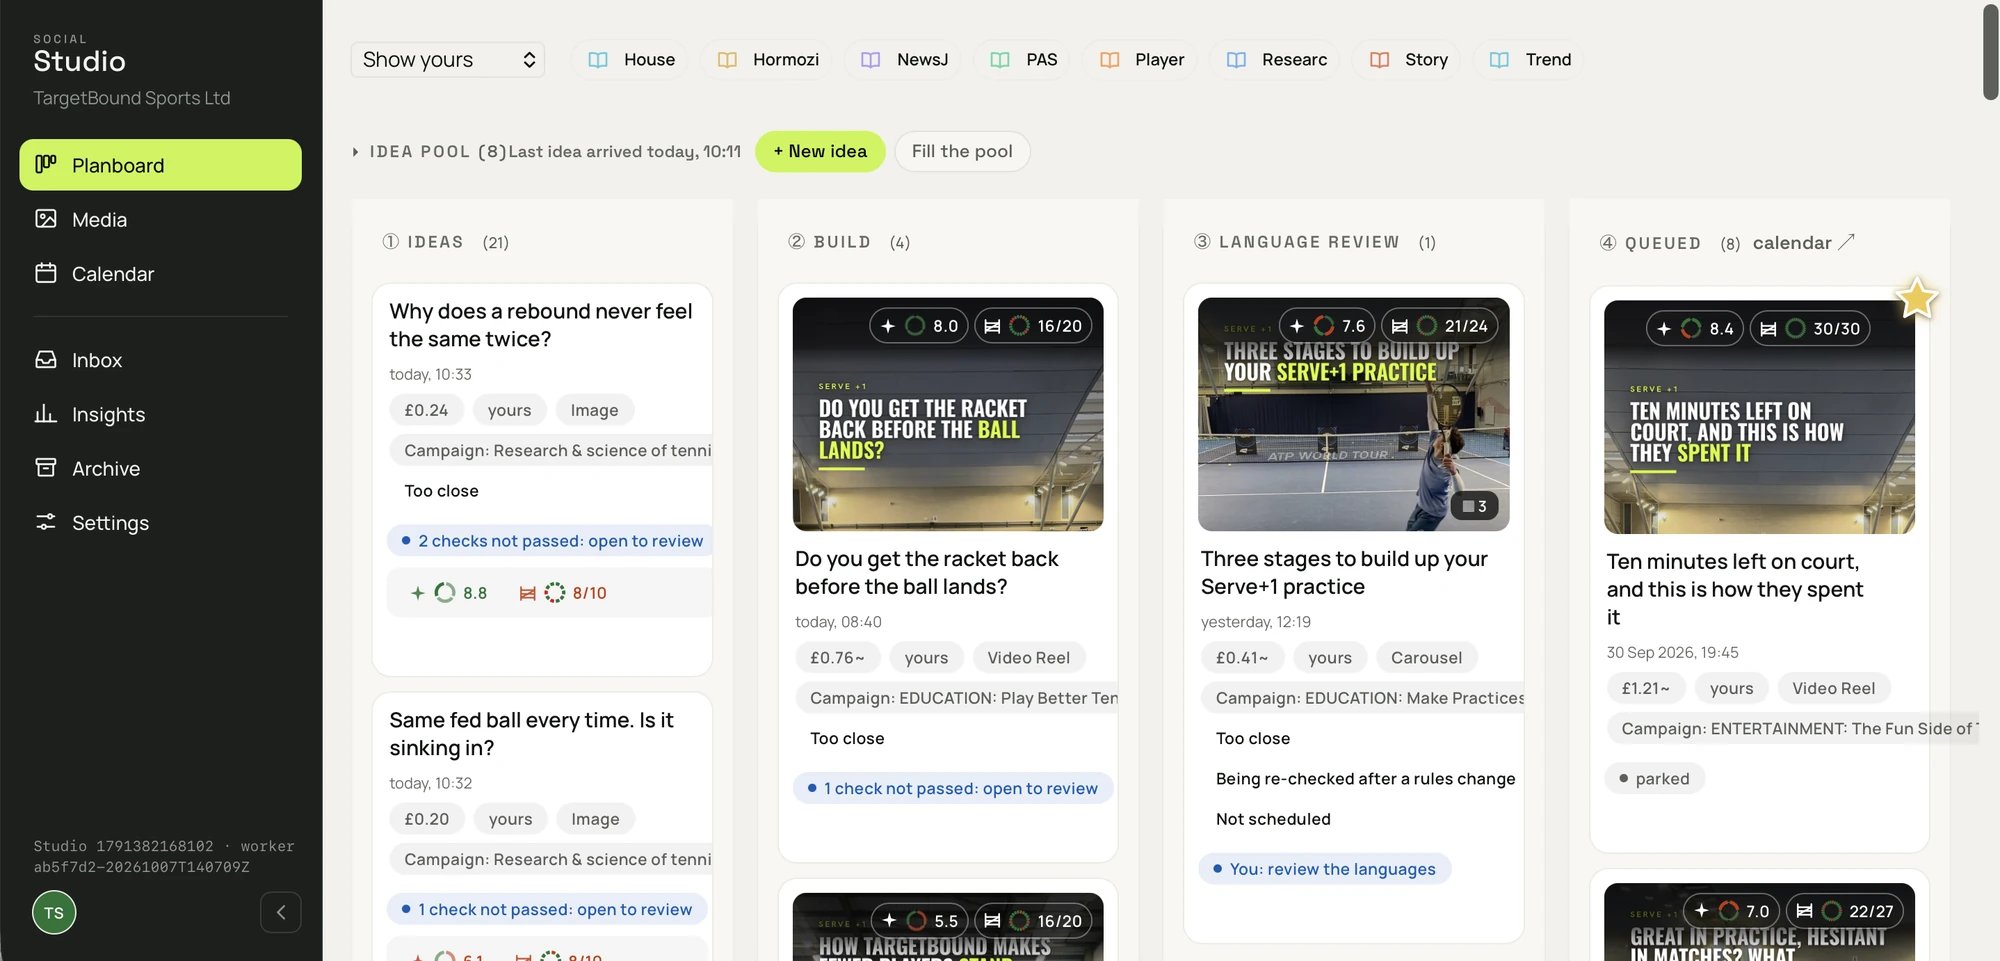Select the Hormozi template filter
The height and width of the screenshot is (961, 2000).
[768, 60]
